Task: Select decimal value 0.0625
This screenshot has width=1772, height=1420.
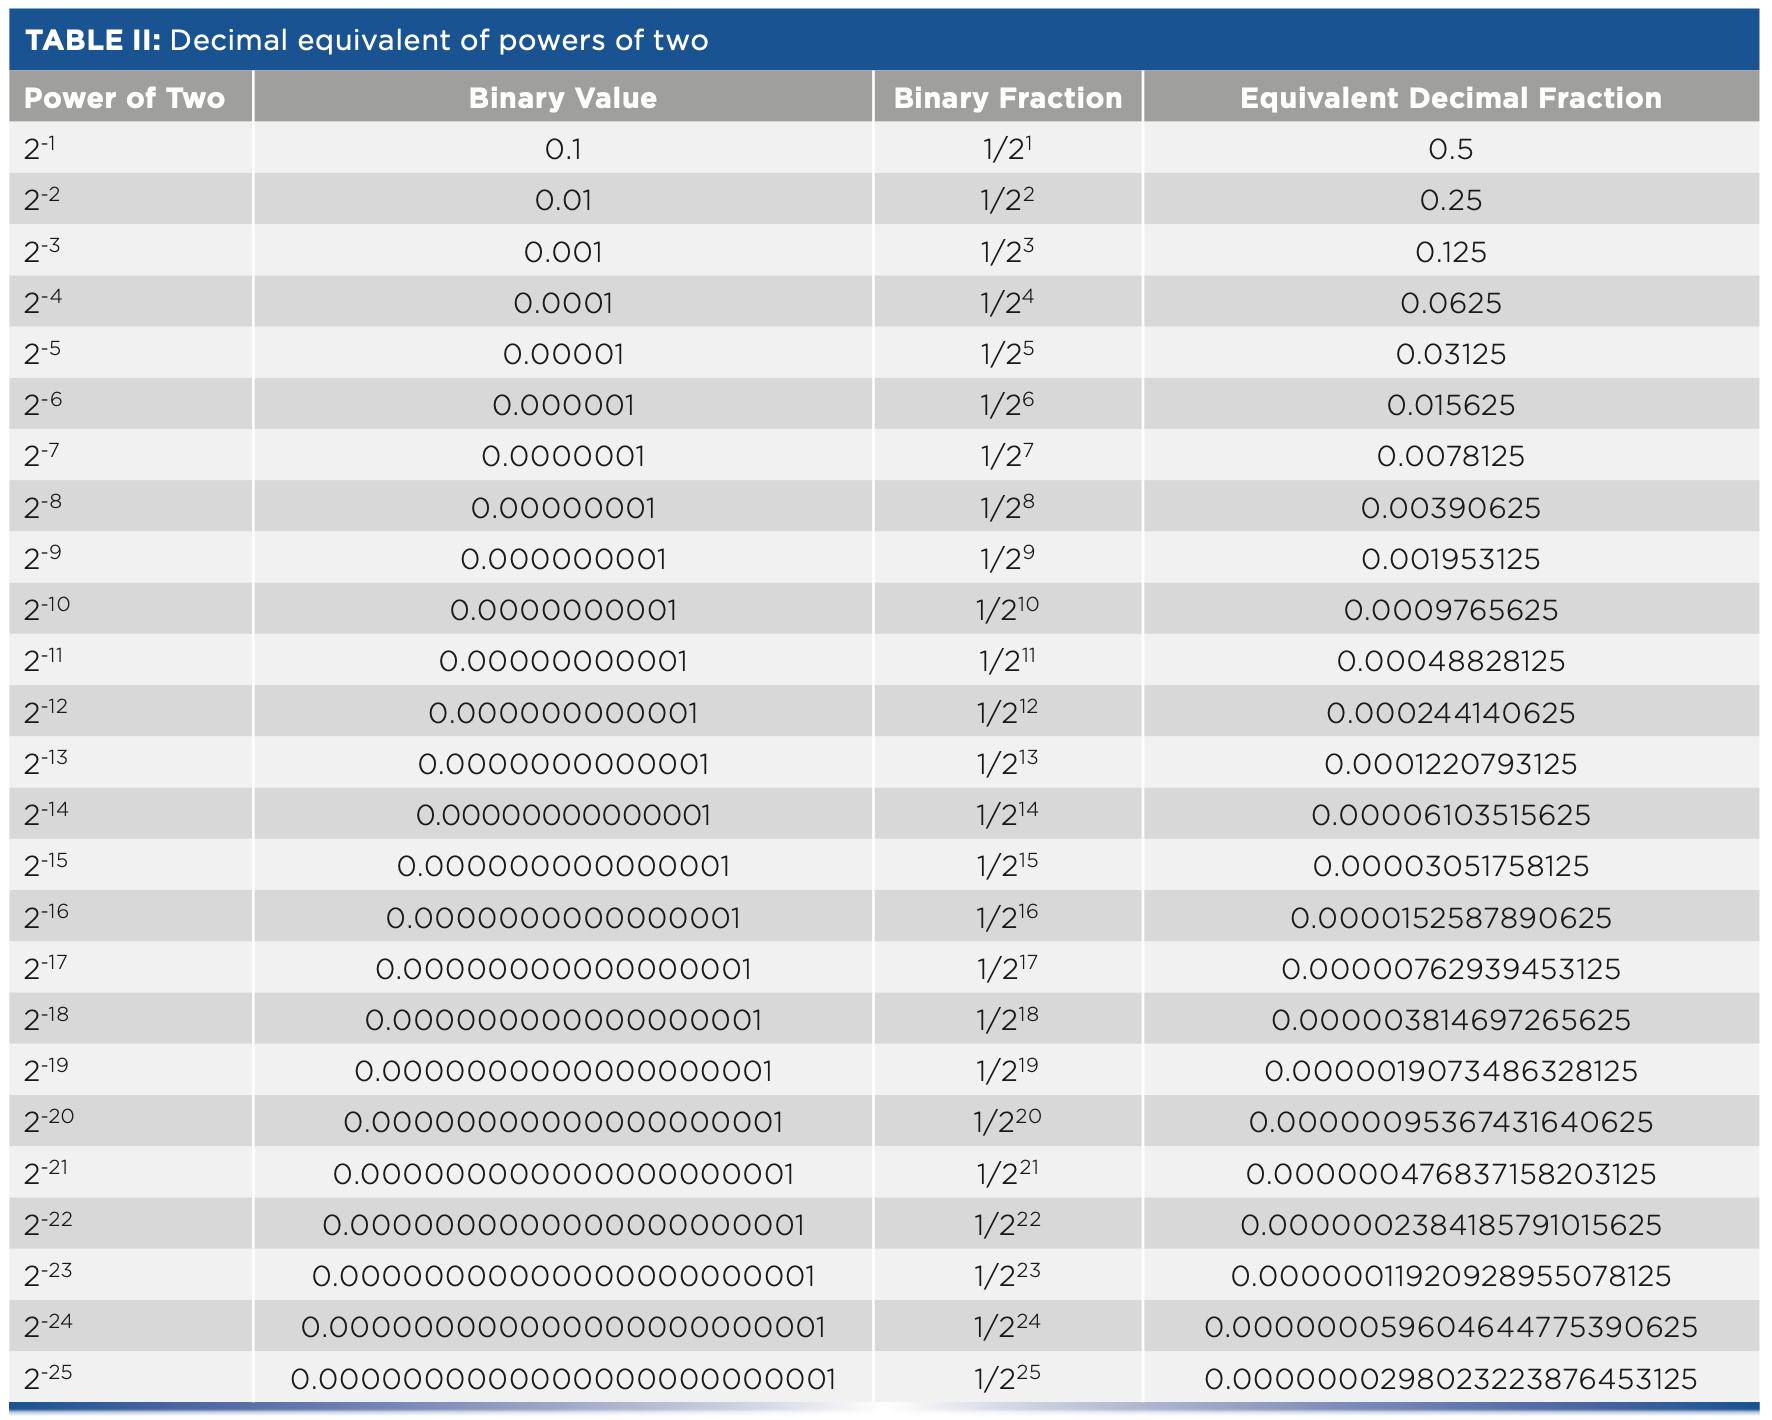Action: click(x=1450, y=303)
